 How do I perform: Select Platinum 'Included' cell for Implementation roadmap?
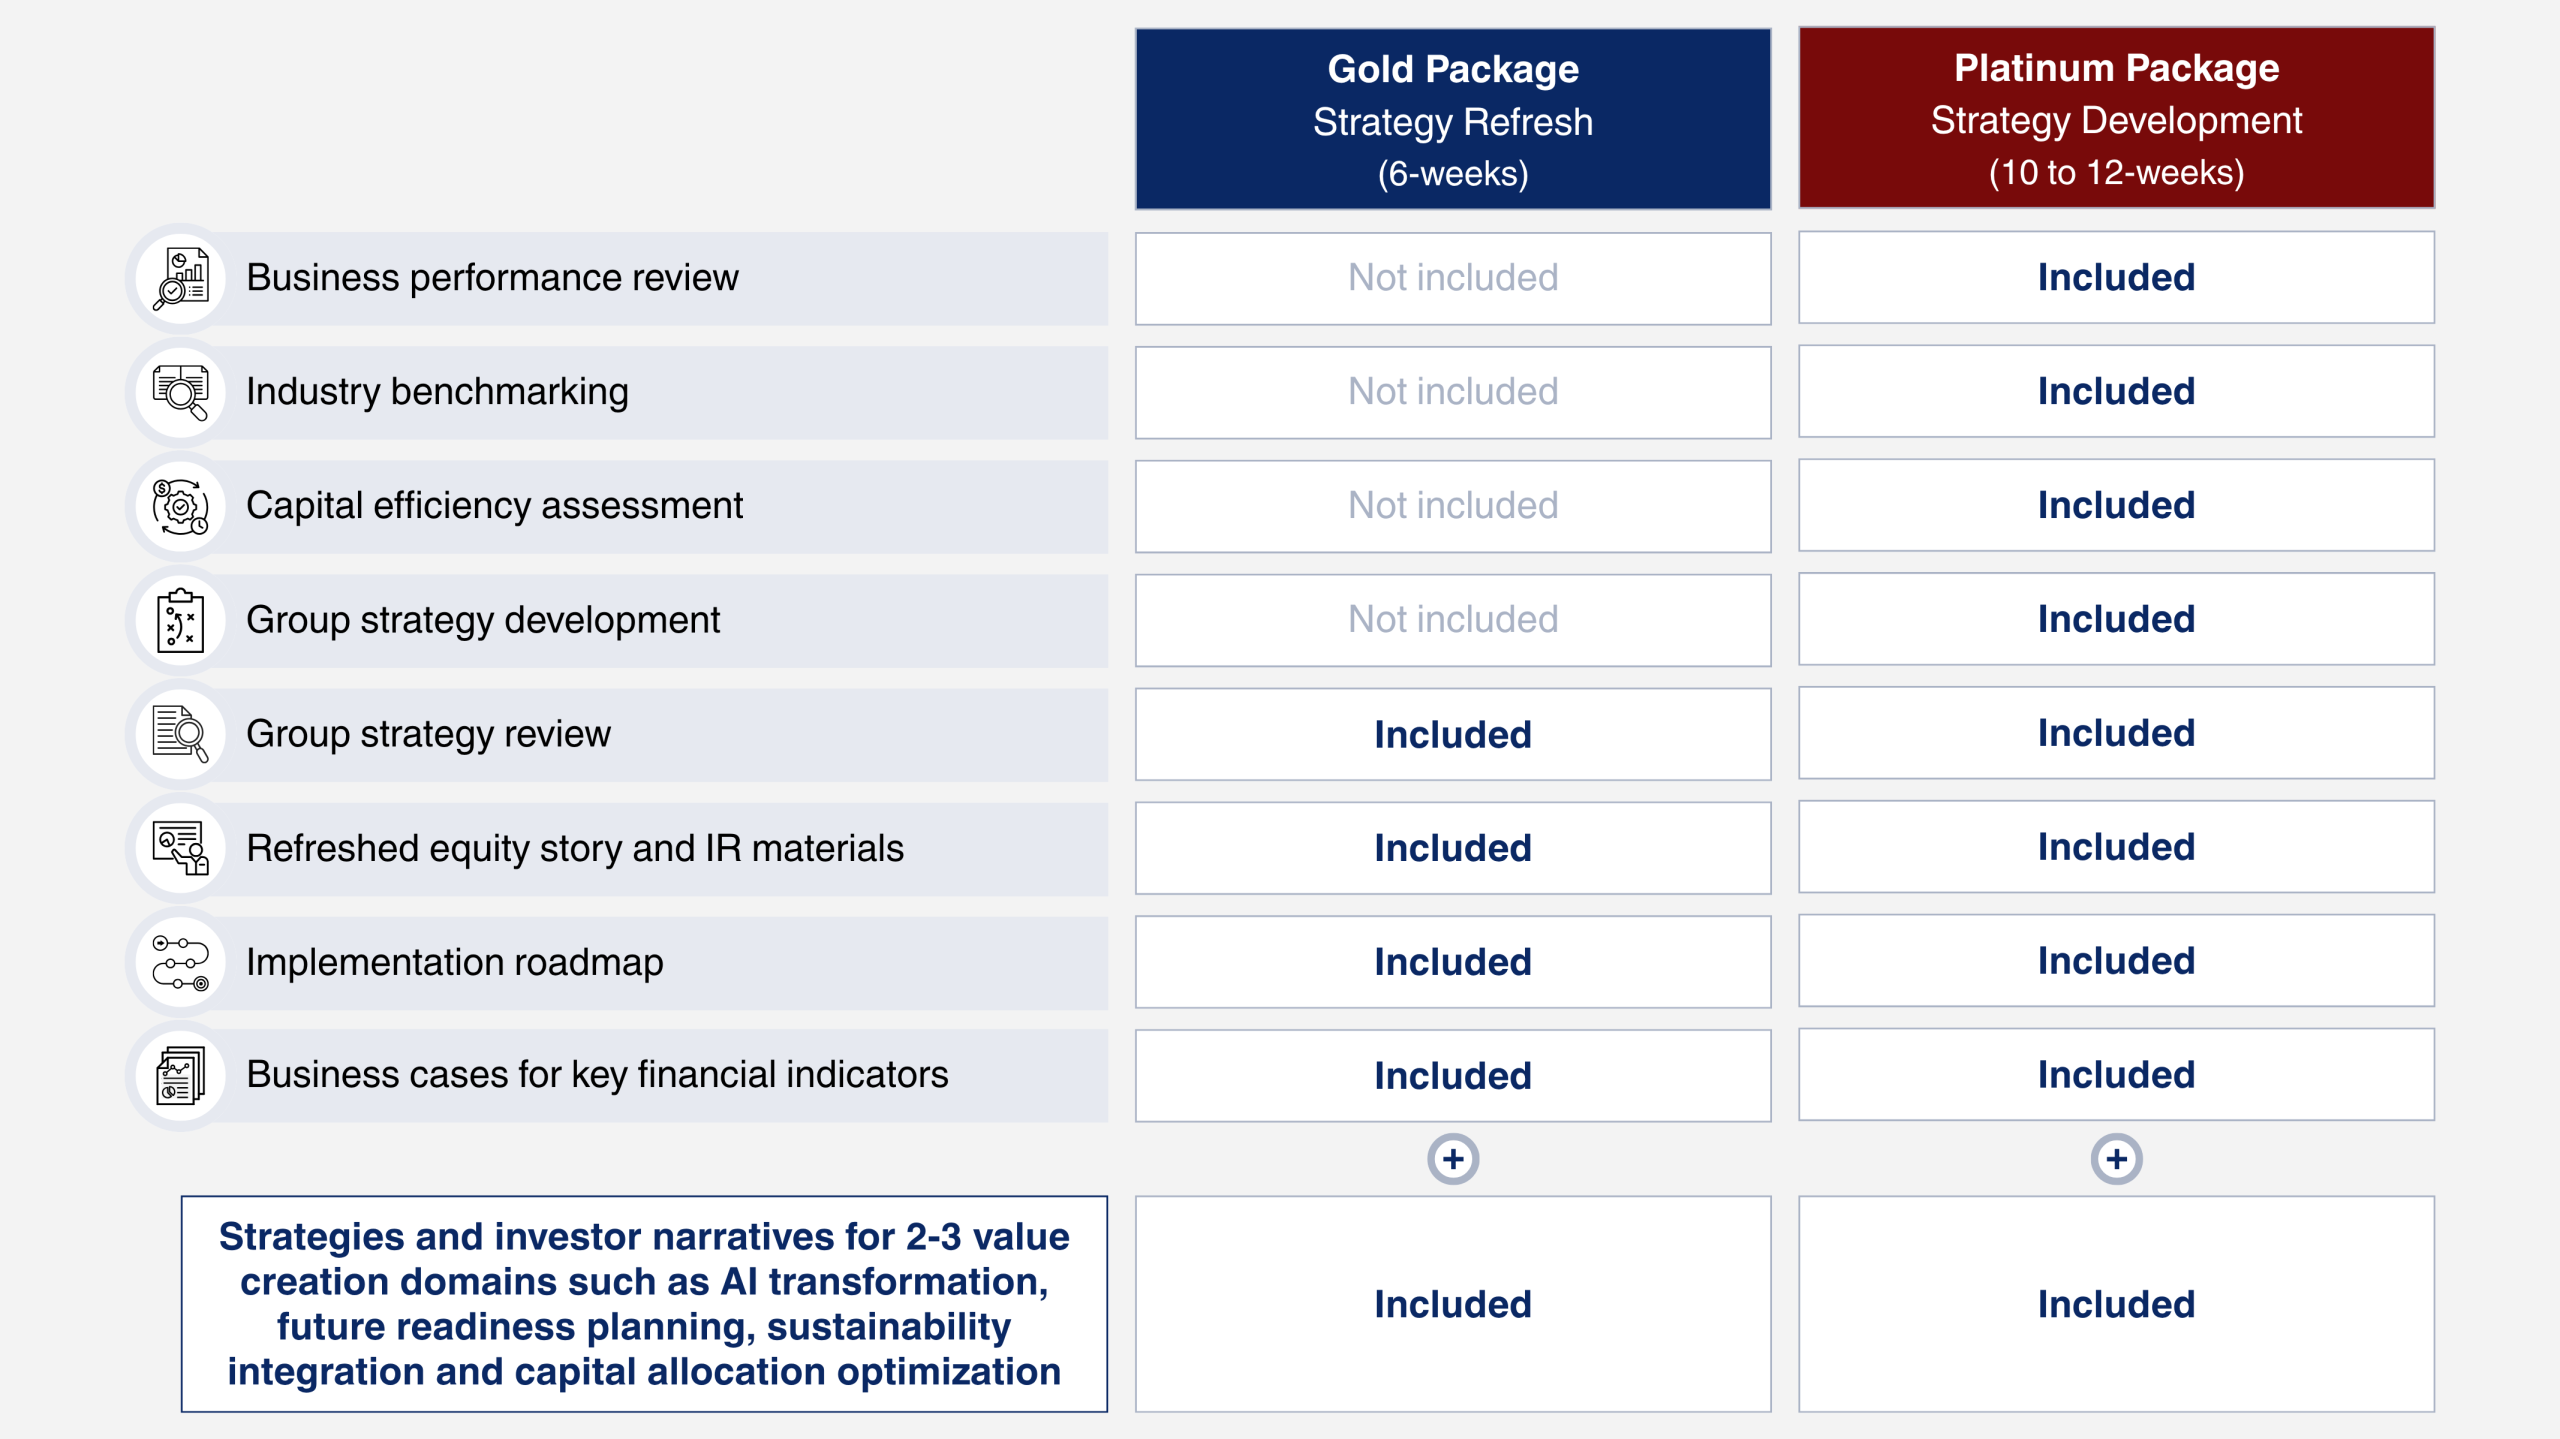(x=2116, y=961)
